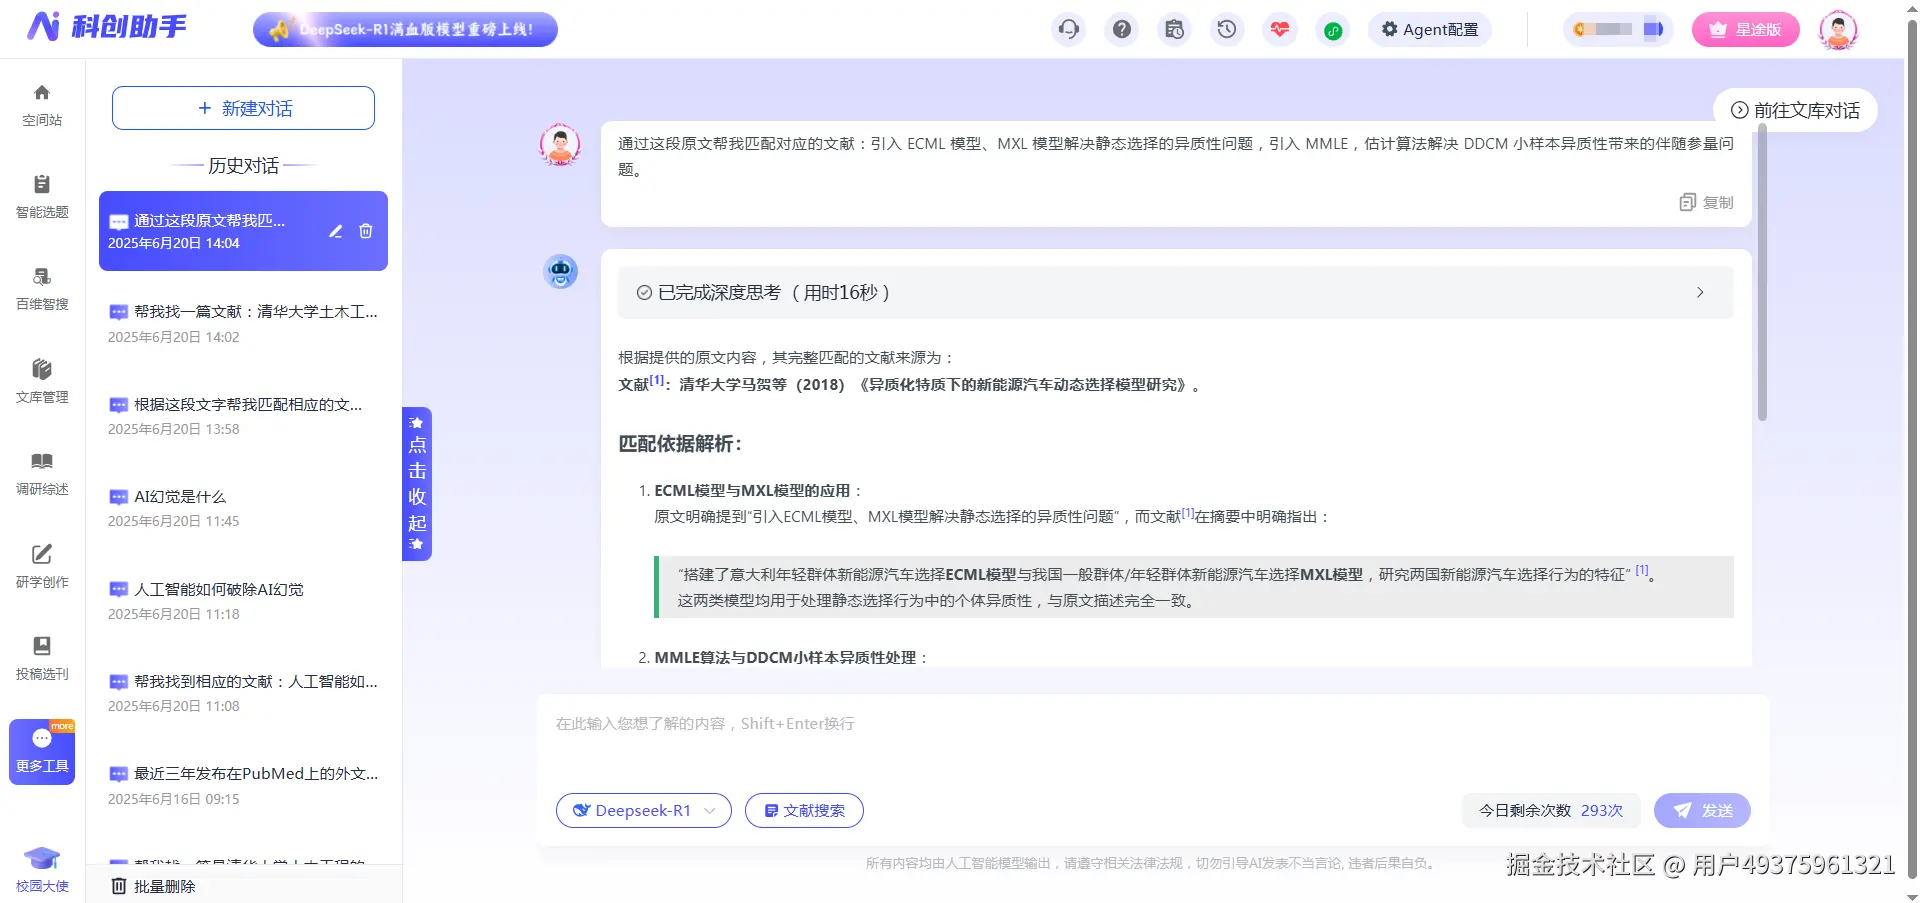This screenshot has height=903, width=1920.
Task: Open 研学创作 in sidebar
Action: (x=42, y=567)
